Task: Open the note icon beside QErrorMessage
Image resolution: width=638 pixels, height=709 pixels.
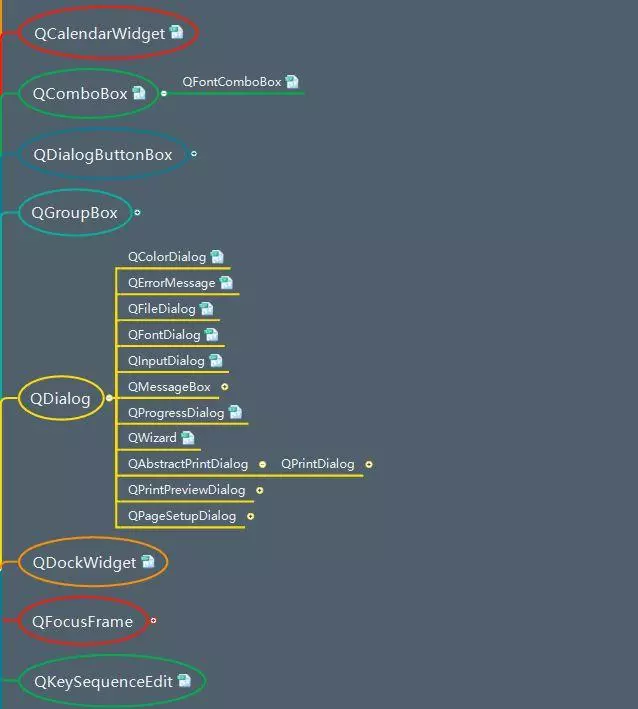Action: point(226,282)
